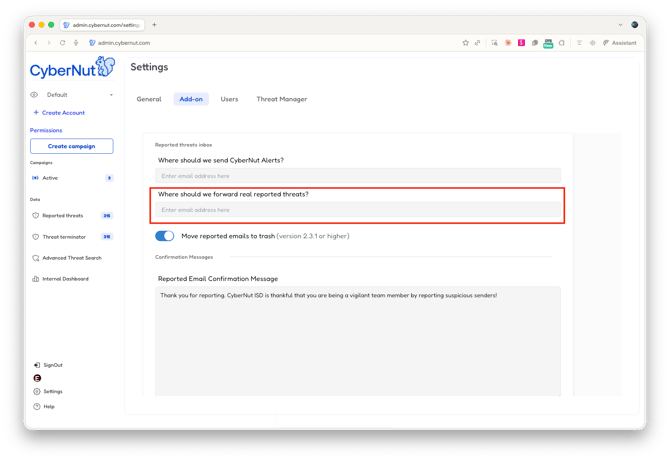Open Settings from the sidebar
Screen dimensions: 670x461
[x=53, y=391]
